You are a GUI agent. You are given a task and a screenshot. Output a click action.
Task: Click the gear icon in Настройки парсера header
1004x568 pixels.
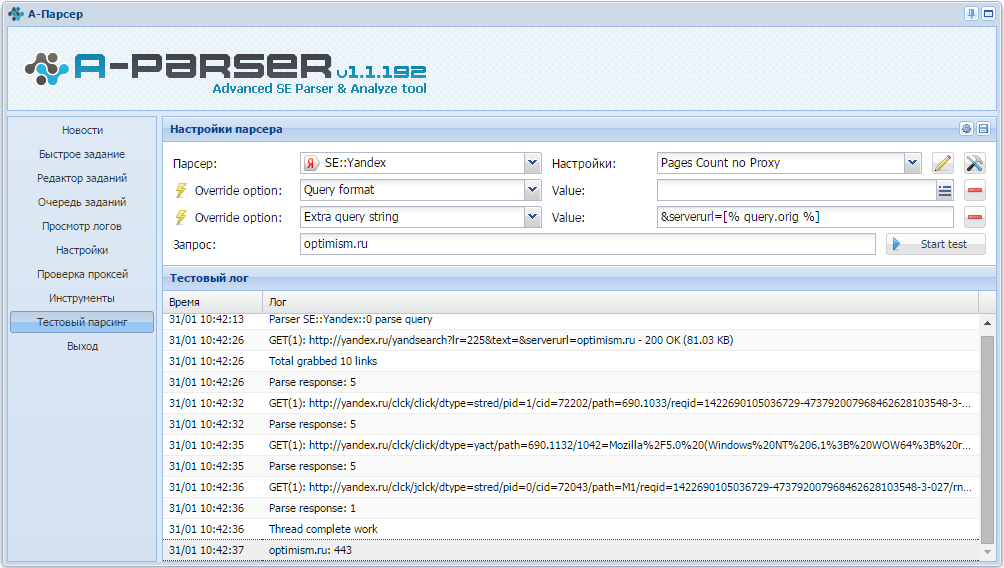[966, 129]
